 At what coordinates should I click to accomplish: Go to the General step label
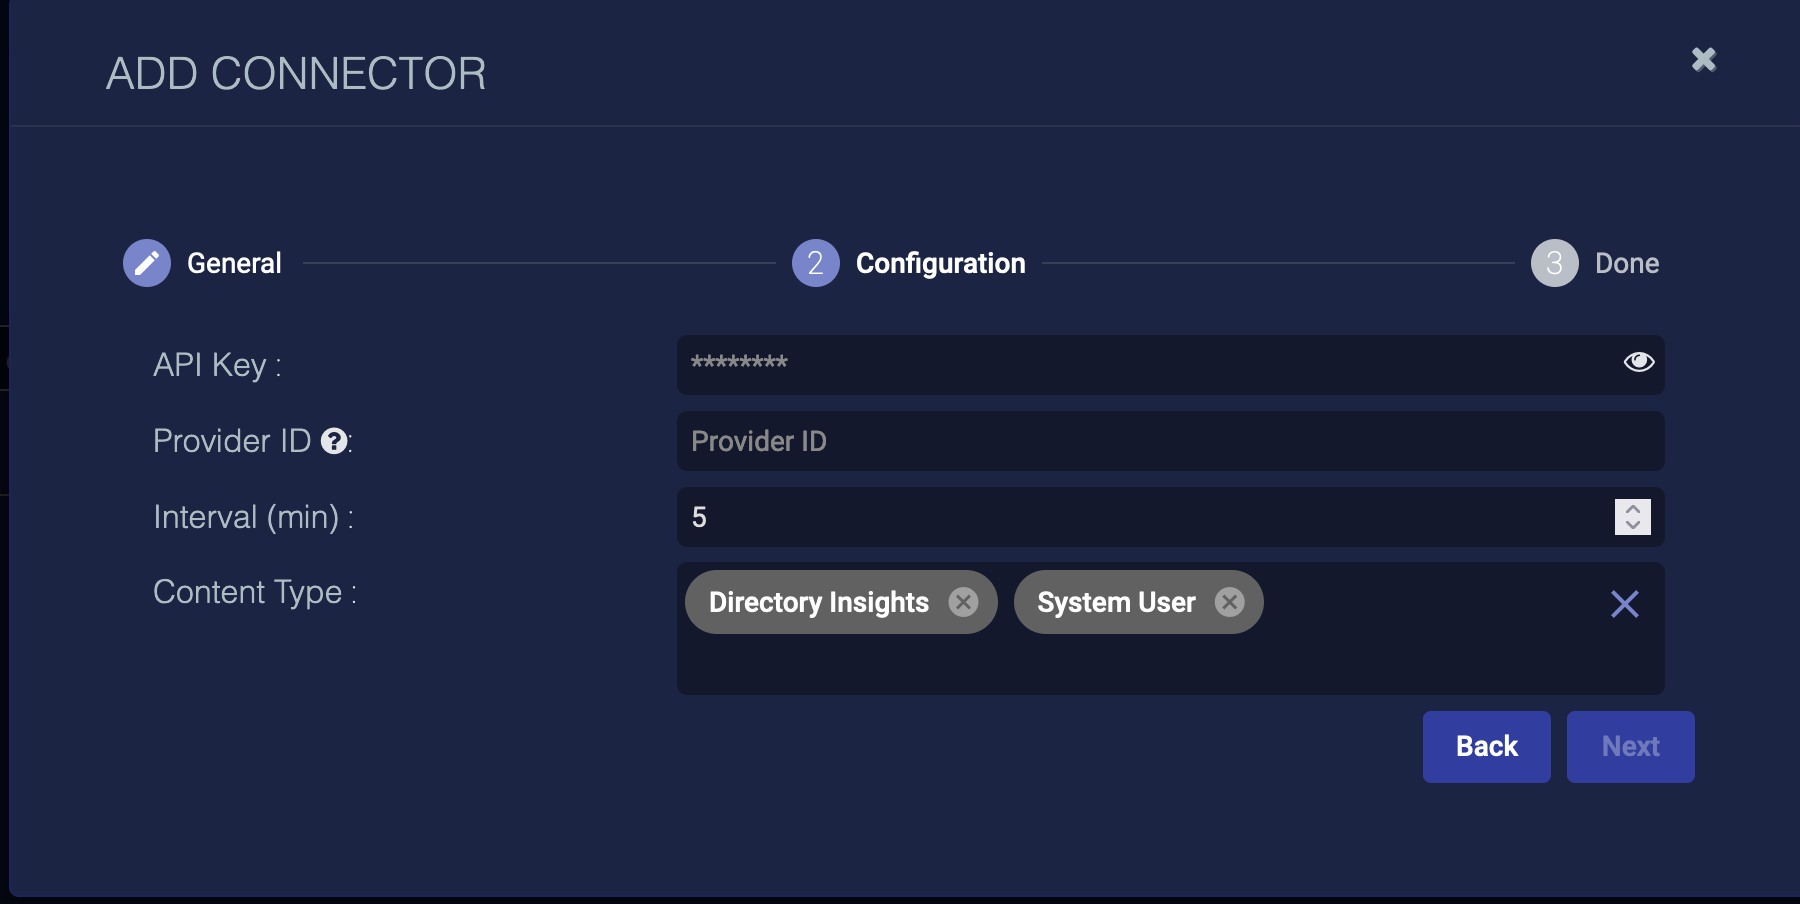[x=234, y=263]
